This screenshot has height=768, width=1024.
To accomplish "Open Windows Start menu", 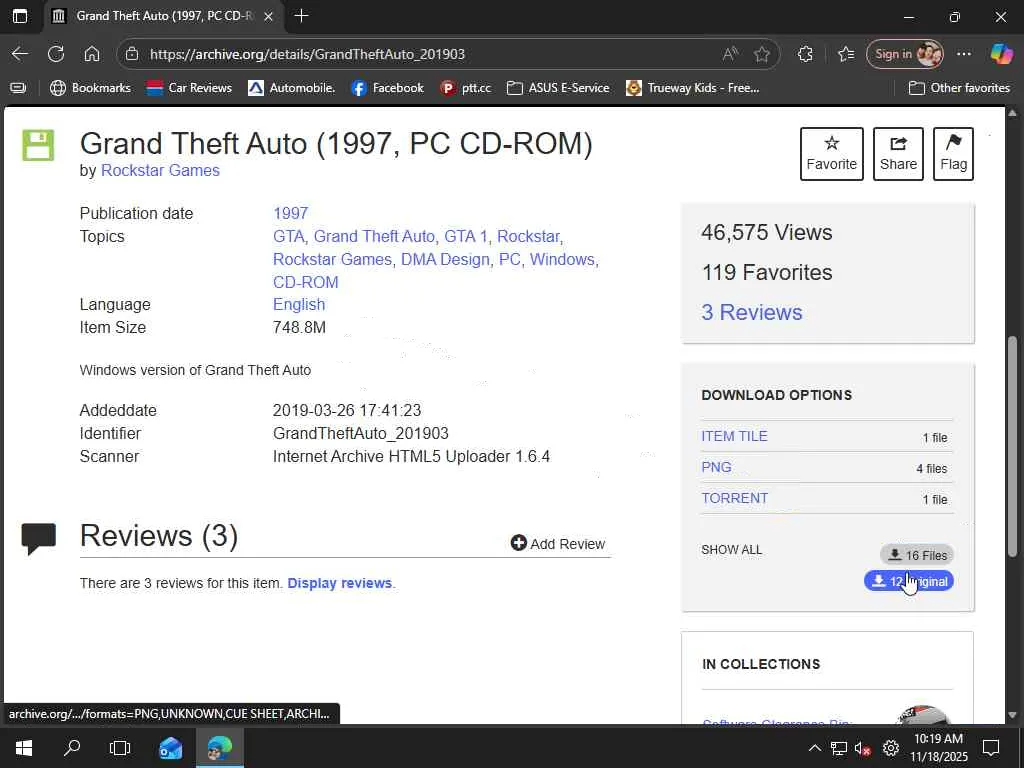I will pyautogui.click(x=24, y=748).
